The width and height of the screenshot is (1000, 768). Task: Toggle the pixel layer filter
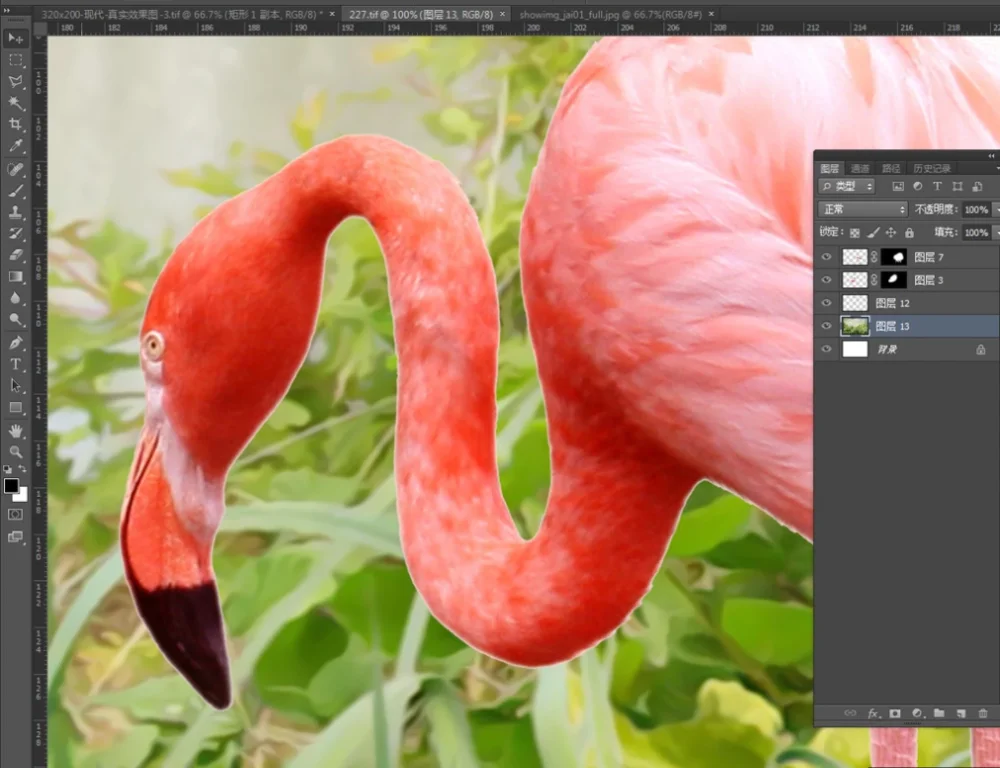point(898,186)
